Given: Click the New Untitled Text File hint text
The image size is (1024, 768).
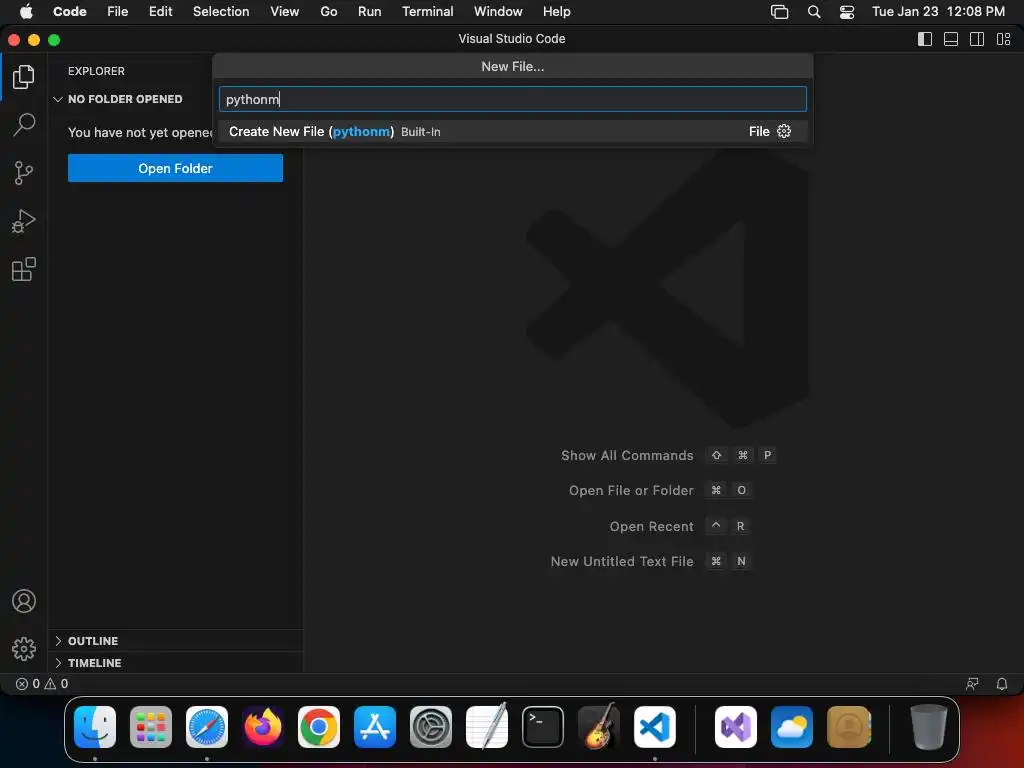Looking at the screenshot, I should [x=622, y=562].
